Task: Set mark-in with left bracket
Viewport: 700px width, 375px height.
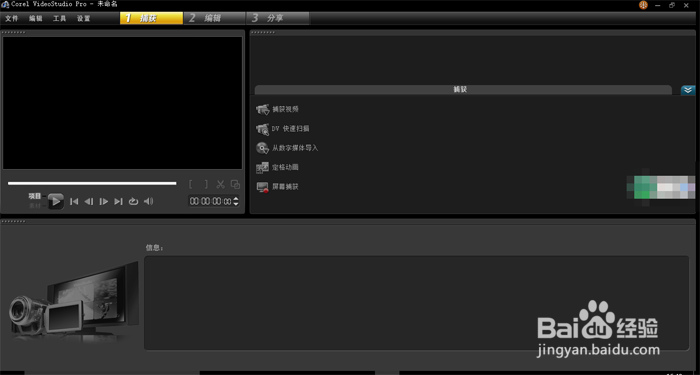Action: pos(191,184)
